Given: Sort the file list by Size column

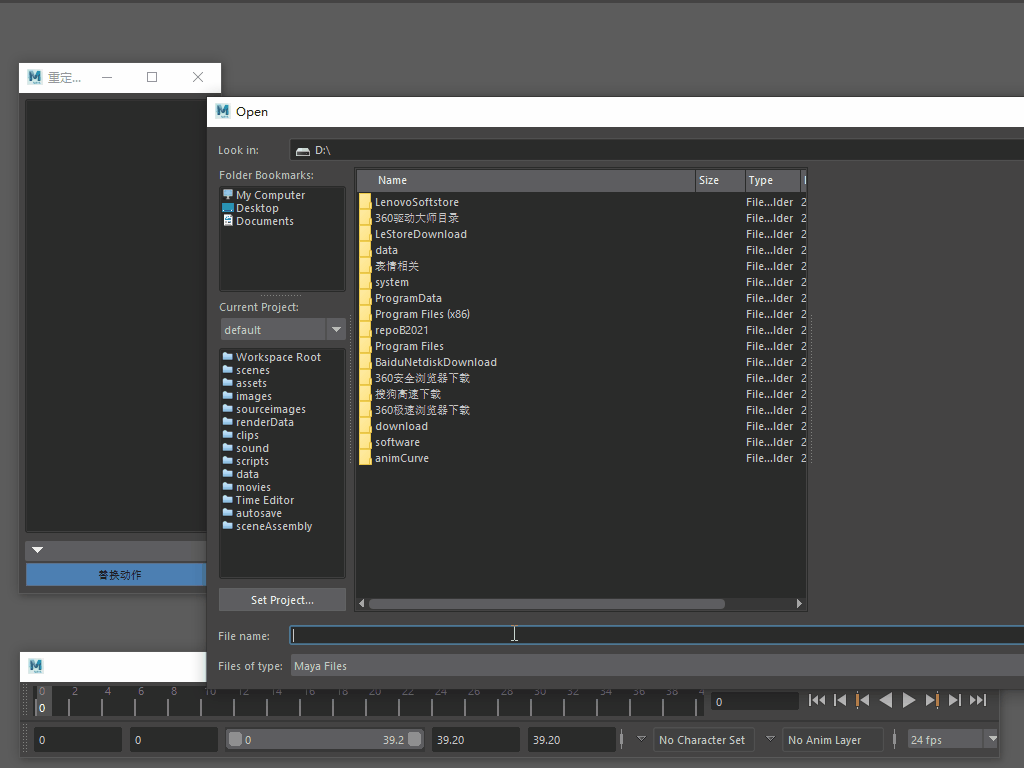Looking at the screenshot, I should tap(709, 181).
